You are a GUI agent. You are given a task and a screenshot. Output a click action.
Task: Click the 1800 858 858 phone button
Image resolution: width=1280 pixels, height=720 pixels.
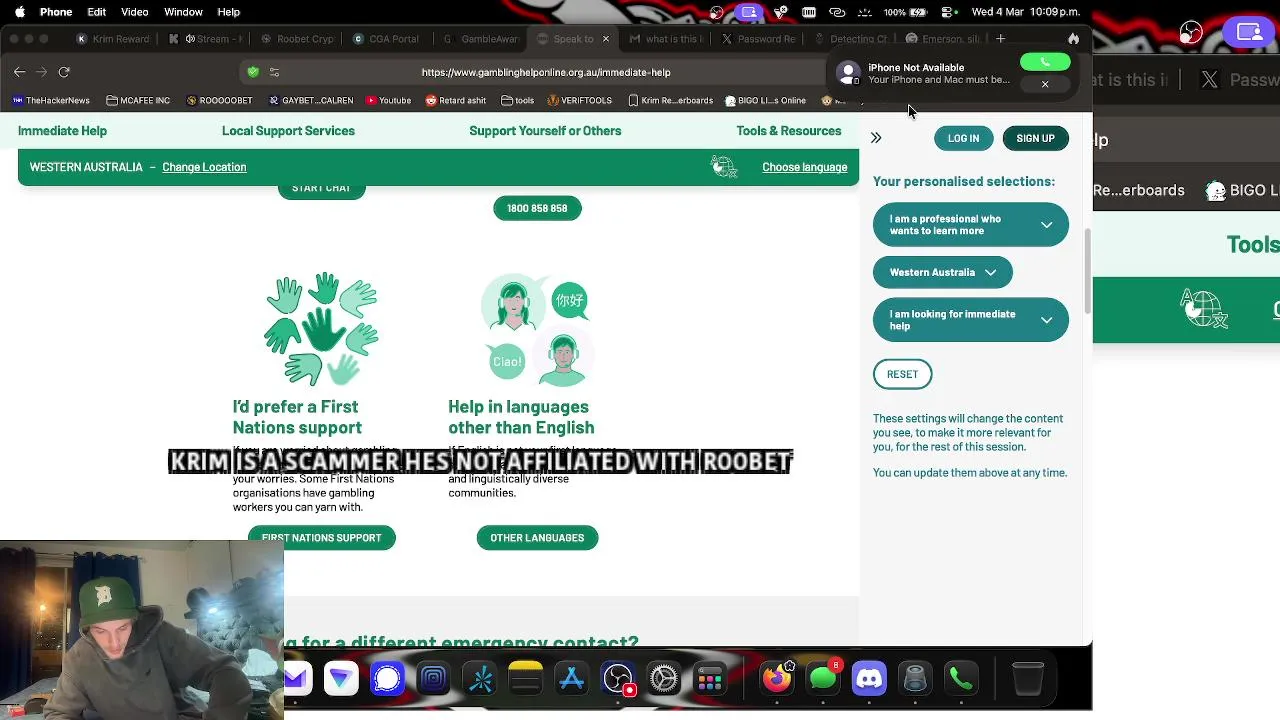[x=537, y=208]
